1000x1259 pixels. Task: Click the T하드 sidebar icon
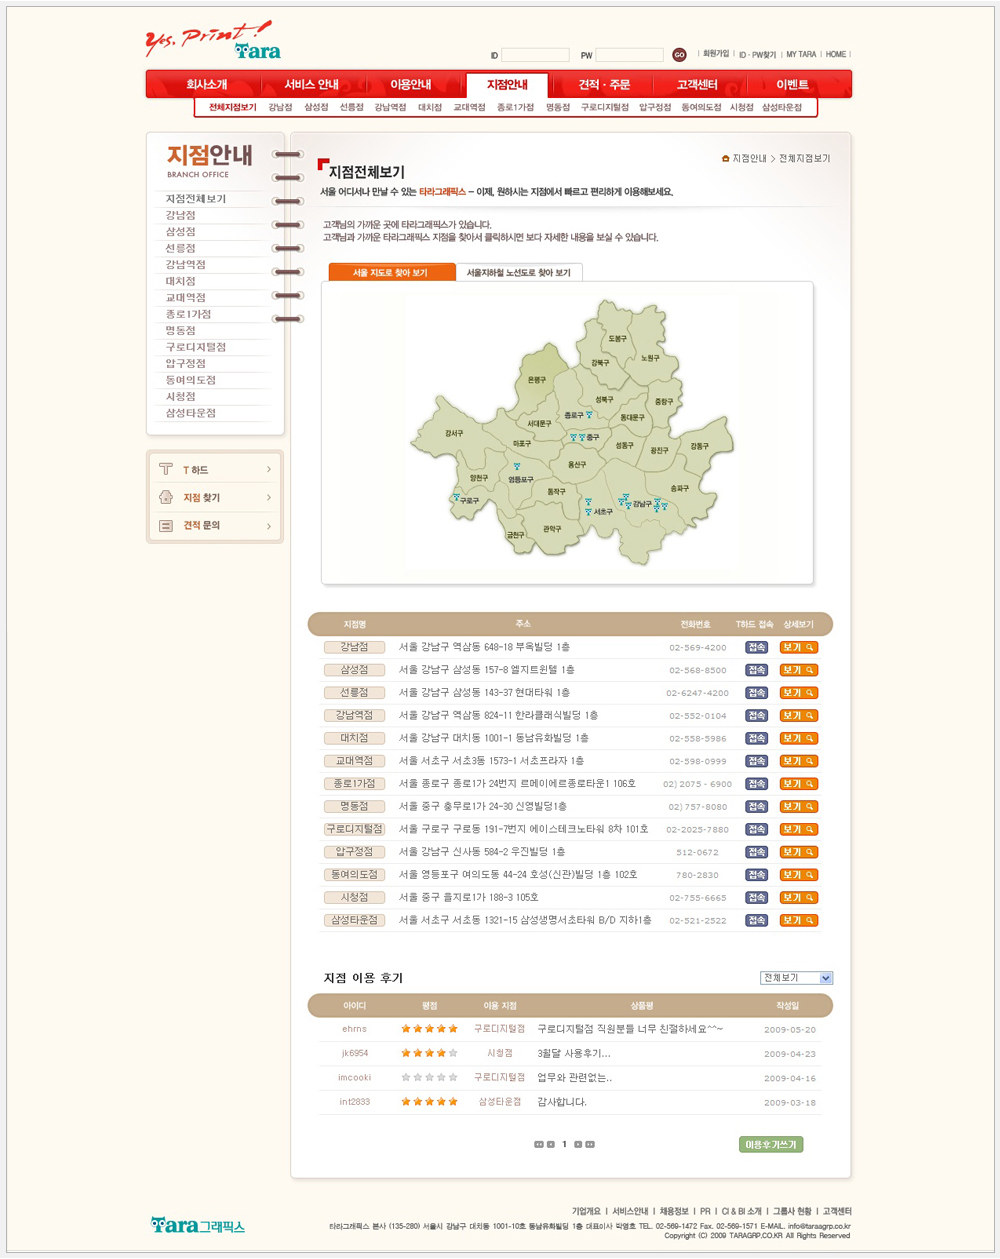tap(166, 469)
